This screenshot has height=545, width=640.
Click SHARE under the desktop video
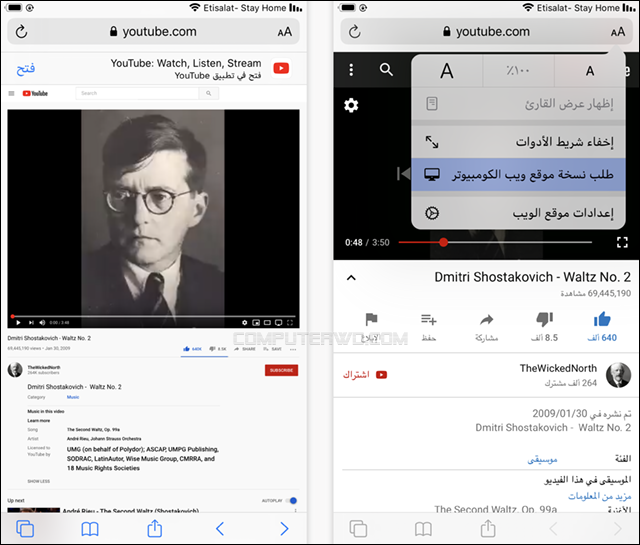[x=245, y=349]
